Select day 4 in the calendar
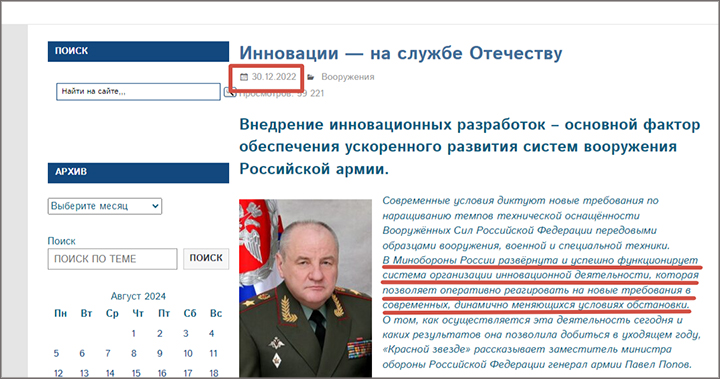Viewport: 720px width, 379px height. coord(211,334)
